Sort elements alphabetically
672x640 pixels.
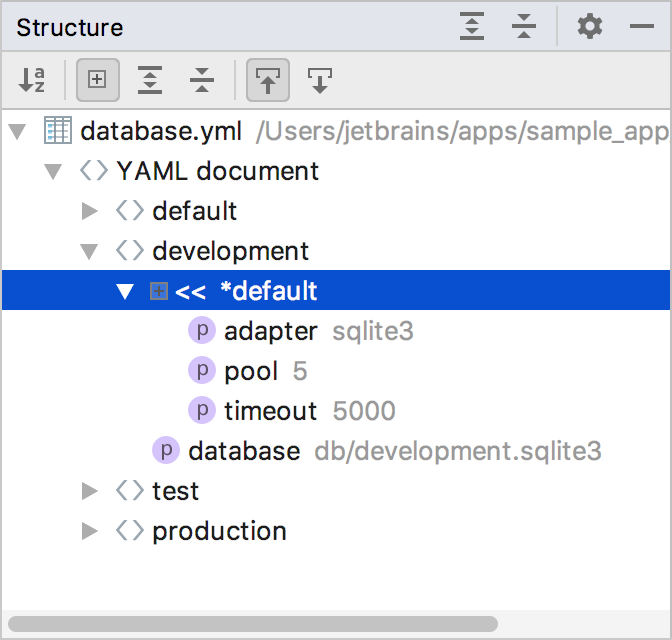click(32, 80)
